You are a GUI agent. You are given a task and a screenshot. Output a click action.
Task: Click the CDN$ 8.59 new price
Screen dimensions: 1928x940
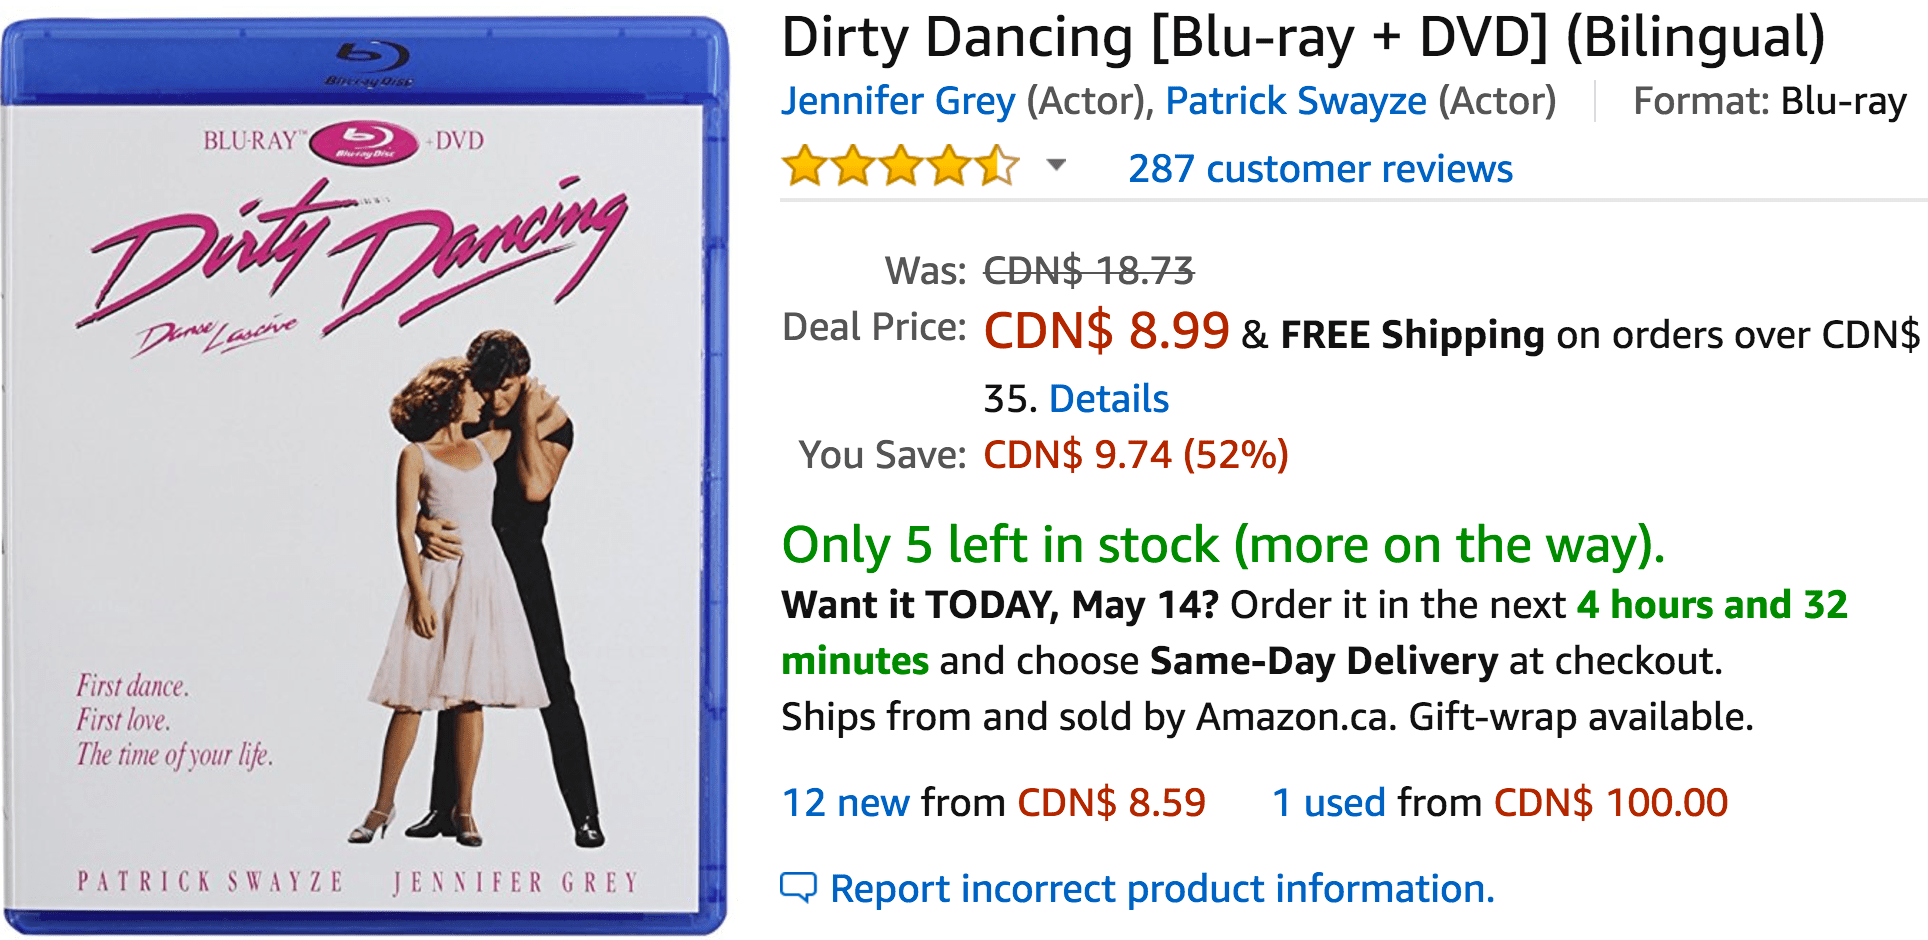pos(1111,802)
